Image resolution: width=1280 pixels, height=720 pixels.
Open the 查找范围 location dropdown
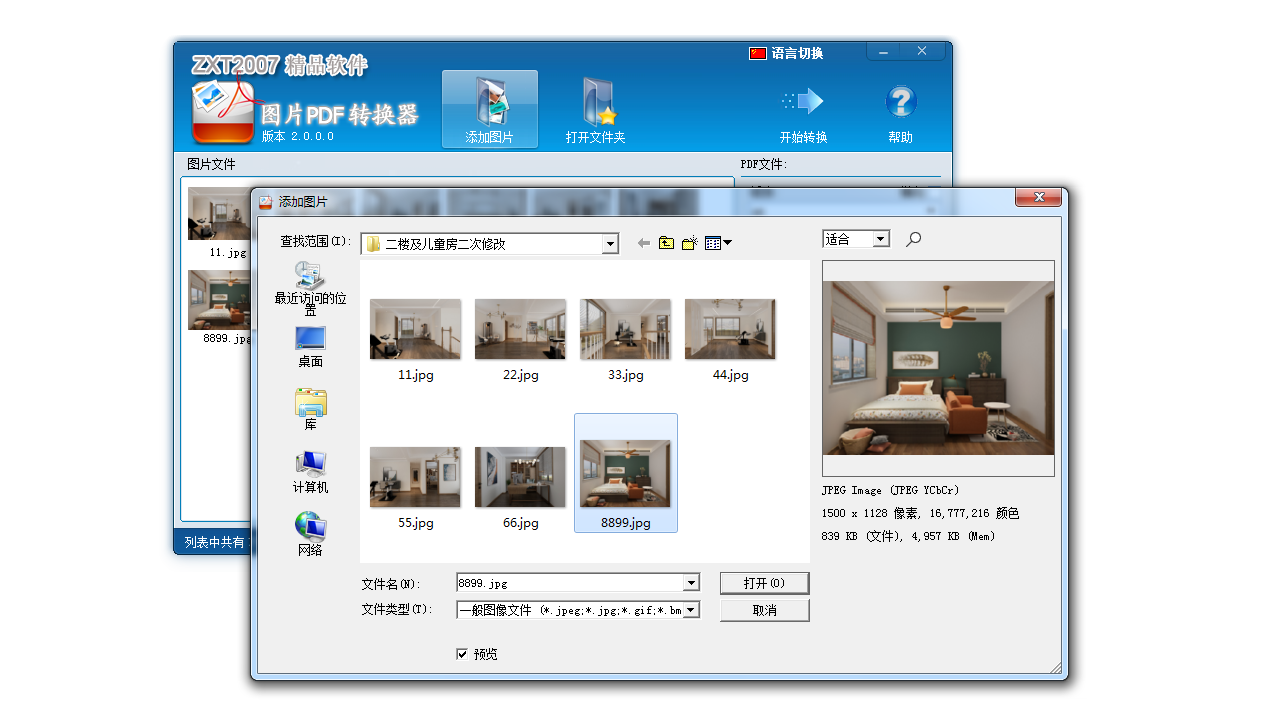pyautogui.click(x=609, y=243)
